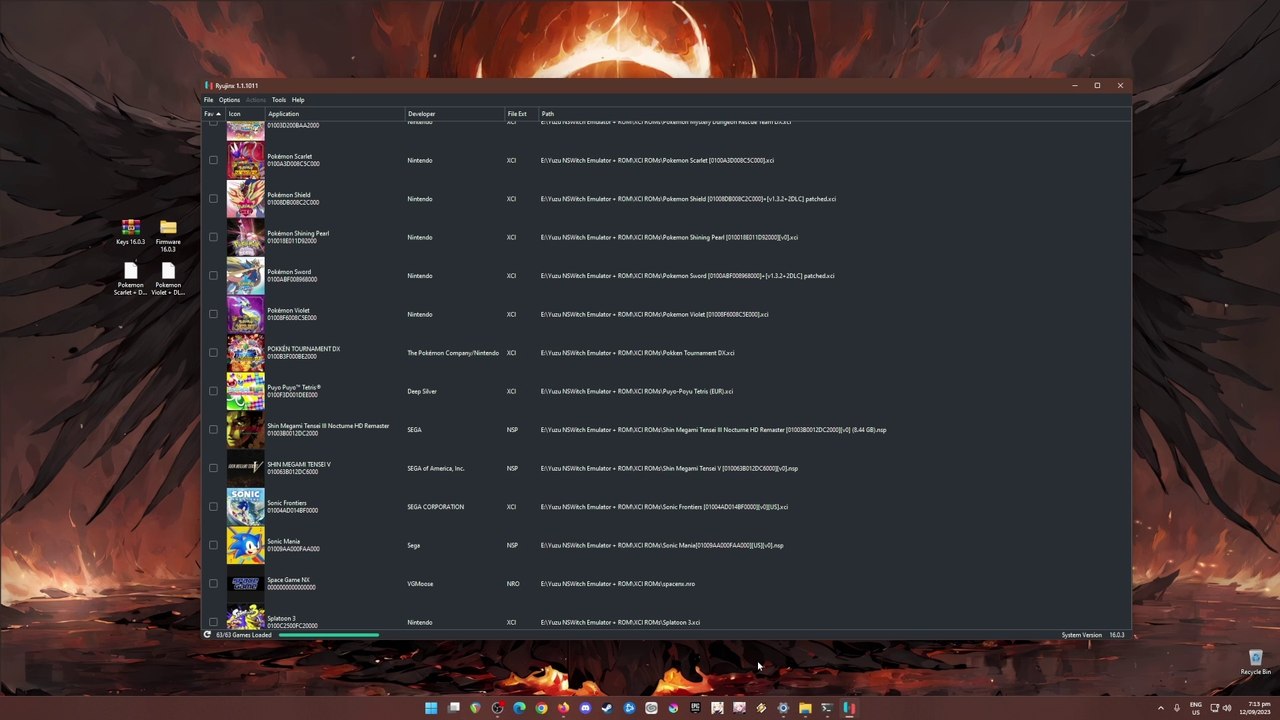1280x720 pixels.
Task: Open the Windows Start menu
Action: point(431,708)
